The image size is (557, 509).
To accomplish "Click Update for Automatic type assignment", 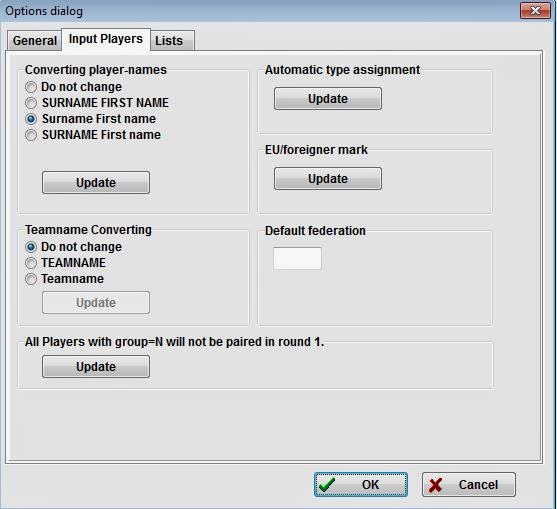I will coord(328,98).
